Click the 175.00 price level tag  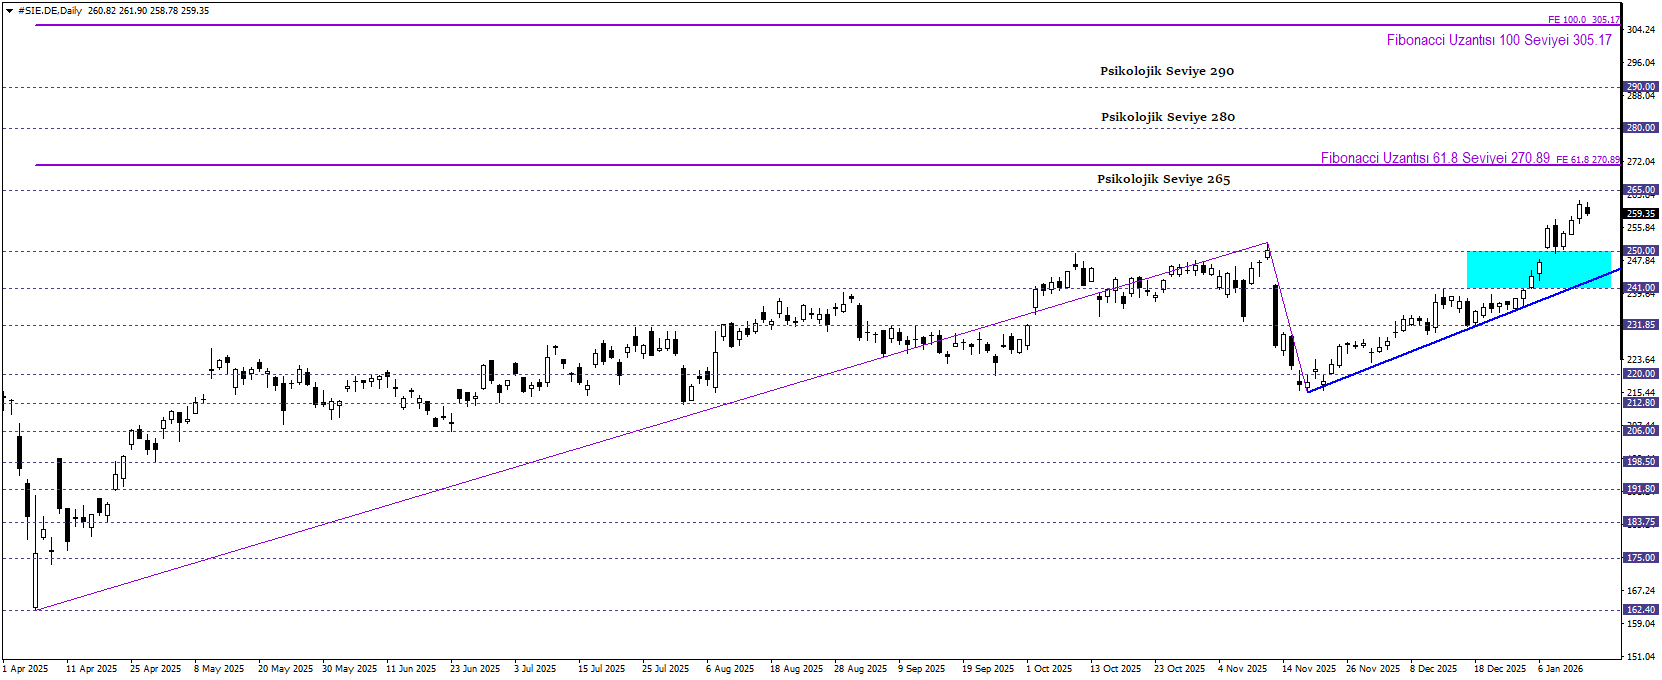pyautogui.click(x=1641, y=558)
